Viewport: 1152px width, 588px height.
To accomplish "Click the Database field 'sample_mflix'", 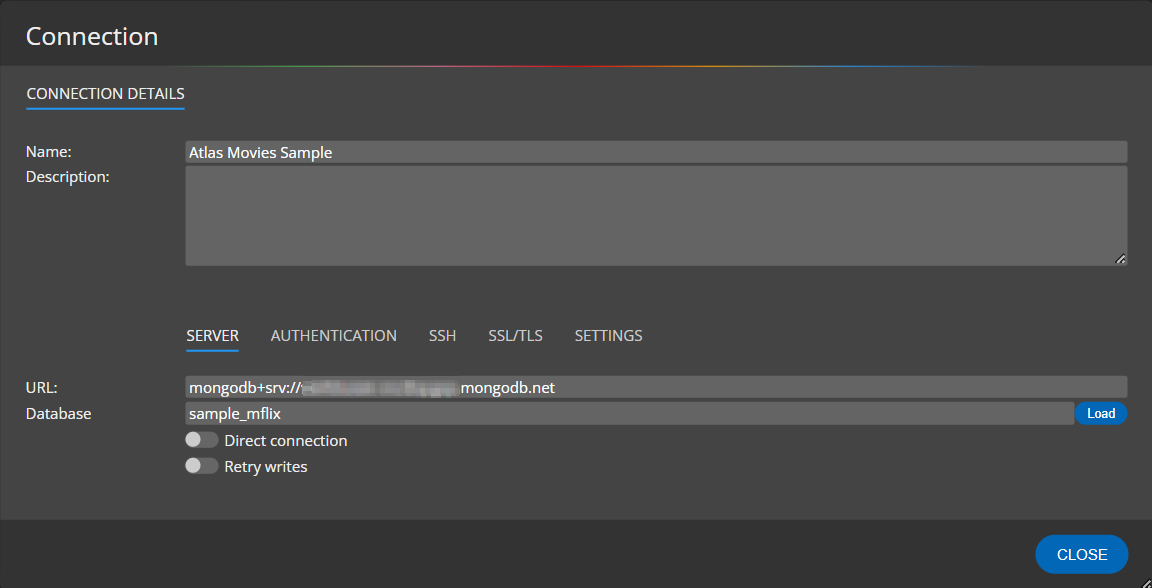I will pos(630,413).
